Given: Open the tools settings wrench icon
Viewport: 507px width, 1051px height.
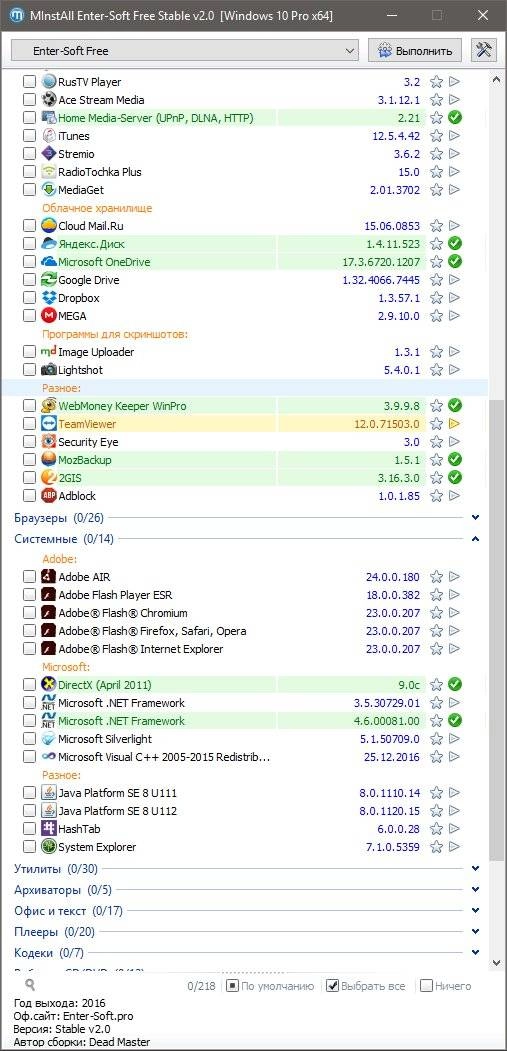Looking at the screenshot, I should pyautogui.click(x=484, y=50).
